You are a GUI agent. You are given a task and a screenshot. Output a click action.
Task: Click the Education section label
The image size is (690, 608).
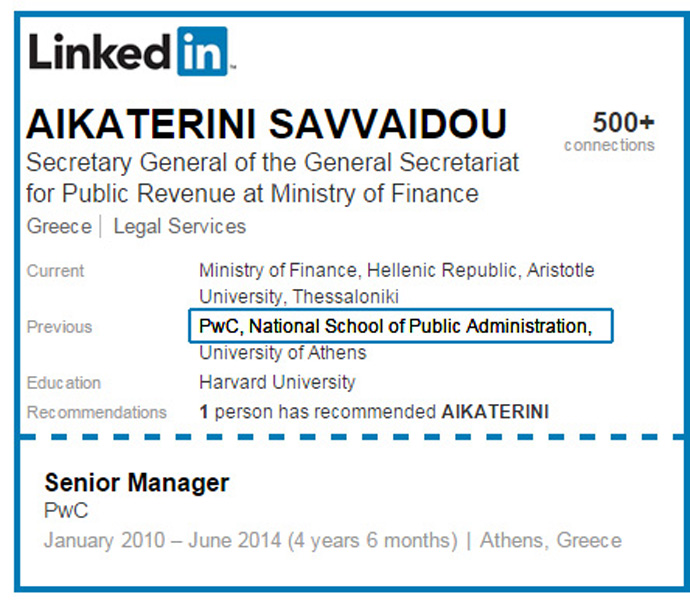tap(64, 383)
